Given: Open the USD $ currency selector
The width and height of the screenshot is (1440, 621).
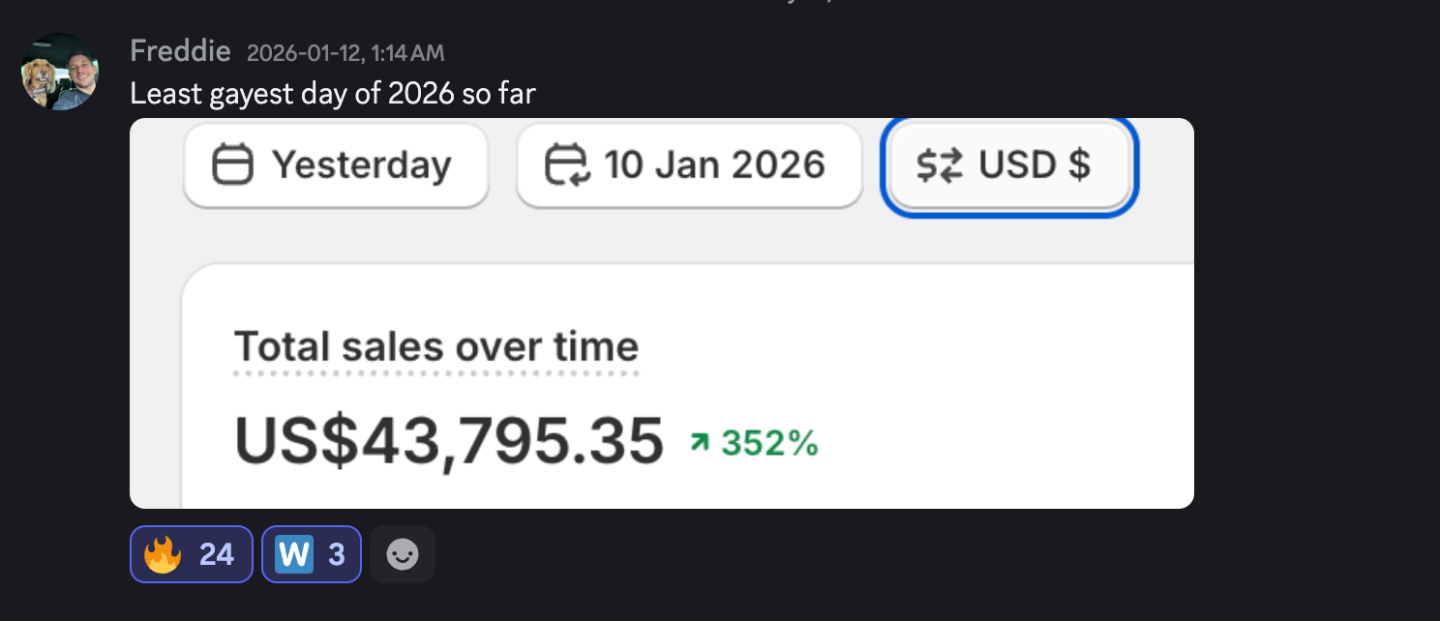Looking at the screenshot, I should point(1009,165).
